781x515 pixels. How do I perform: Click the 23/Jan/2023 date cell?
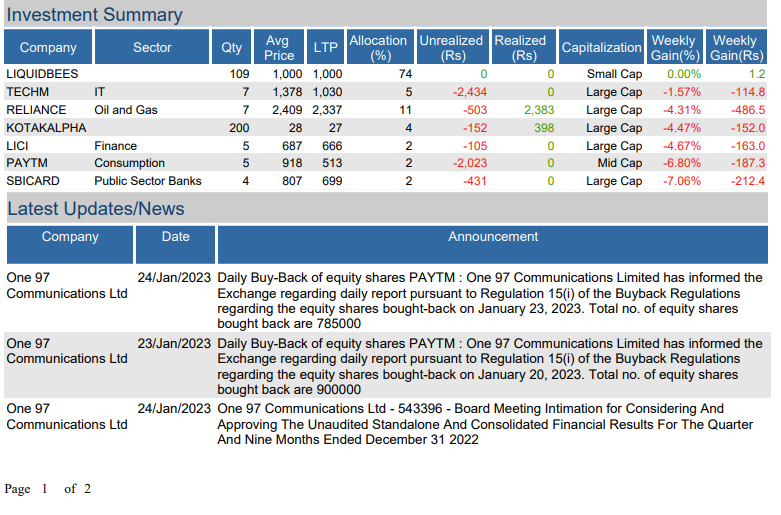point(174,343)
